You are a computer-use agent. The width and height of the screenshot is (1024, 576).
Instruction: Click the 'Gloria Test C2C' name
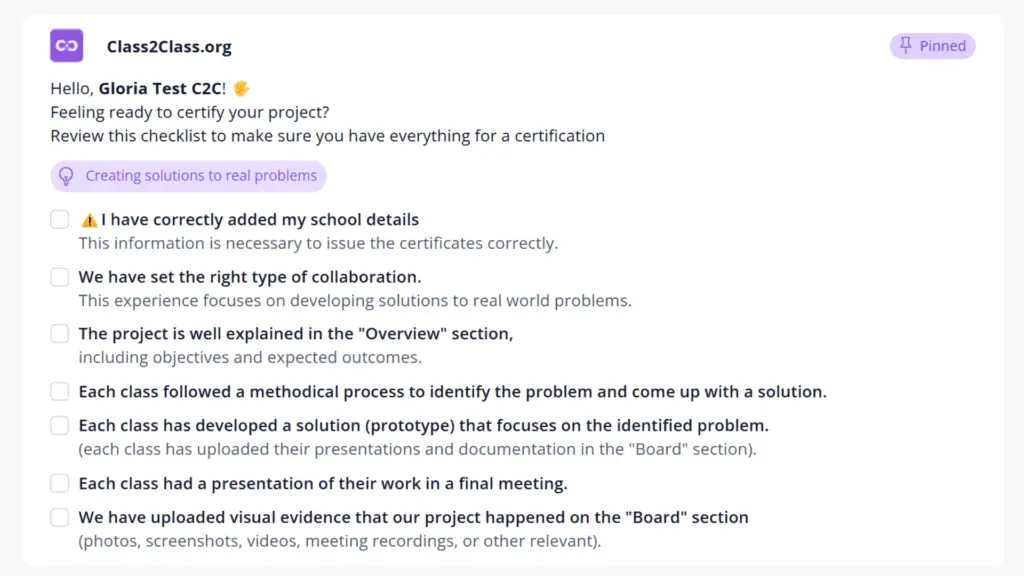(162, 88)
